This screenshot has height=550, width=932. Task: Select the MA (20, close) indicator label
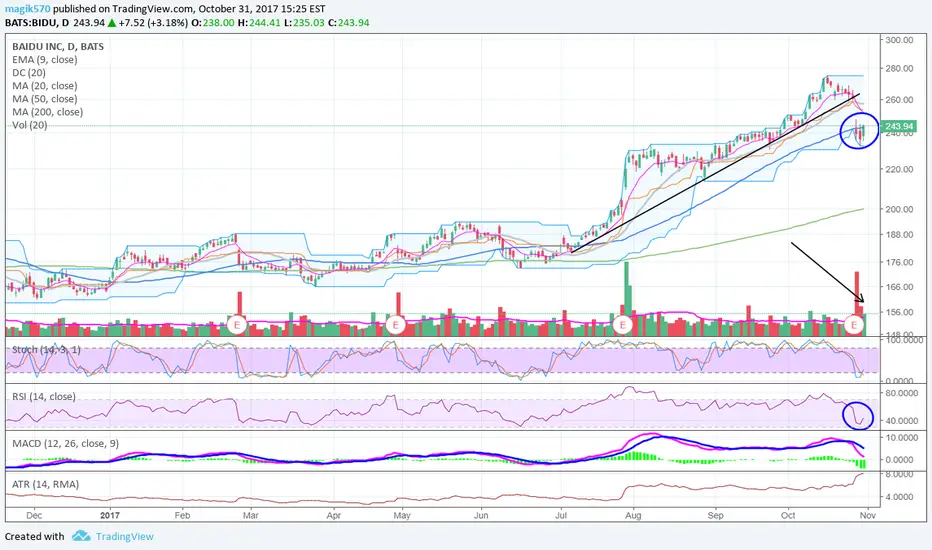(x=45, y=86)
